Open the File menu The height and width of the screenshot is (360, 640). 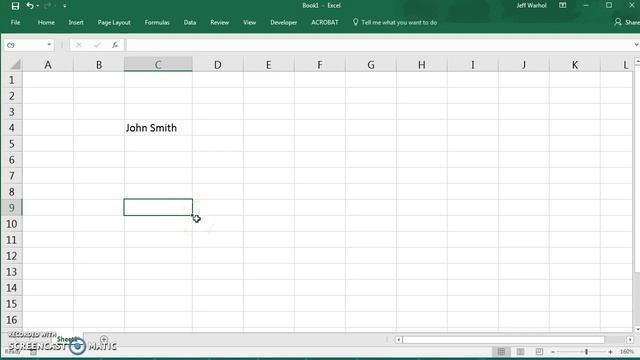click(x=16, y=22)
